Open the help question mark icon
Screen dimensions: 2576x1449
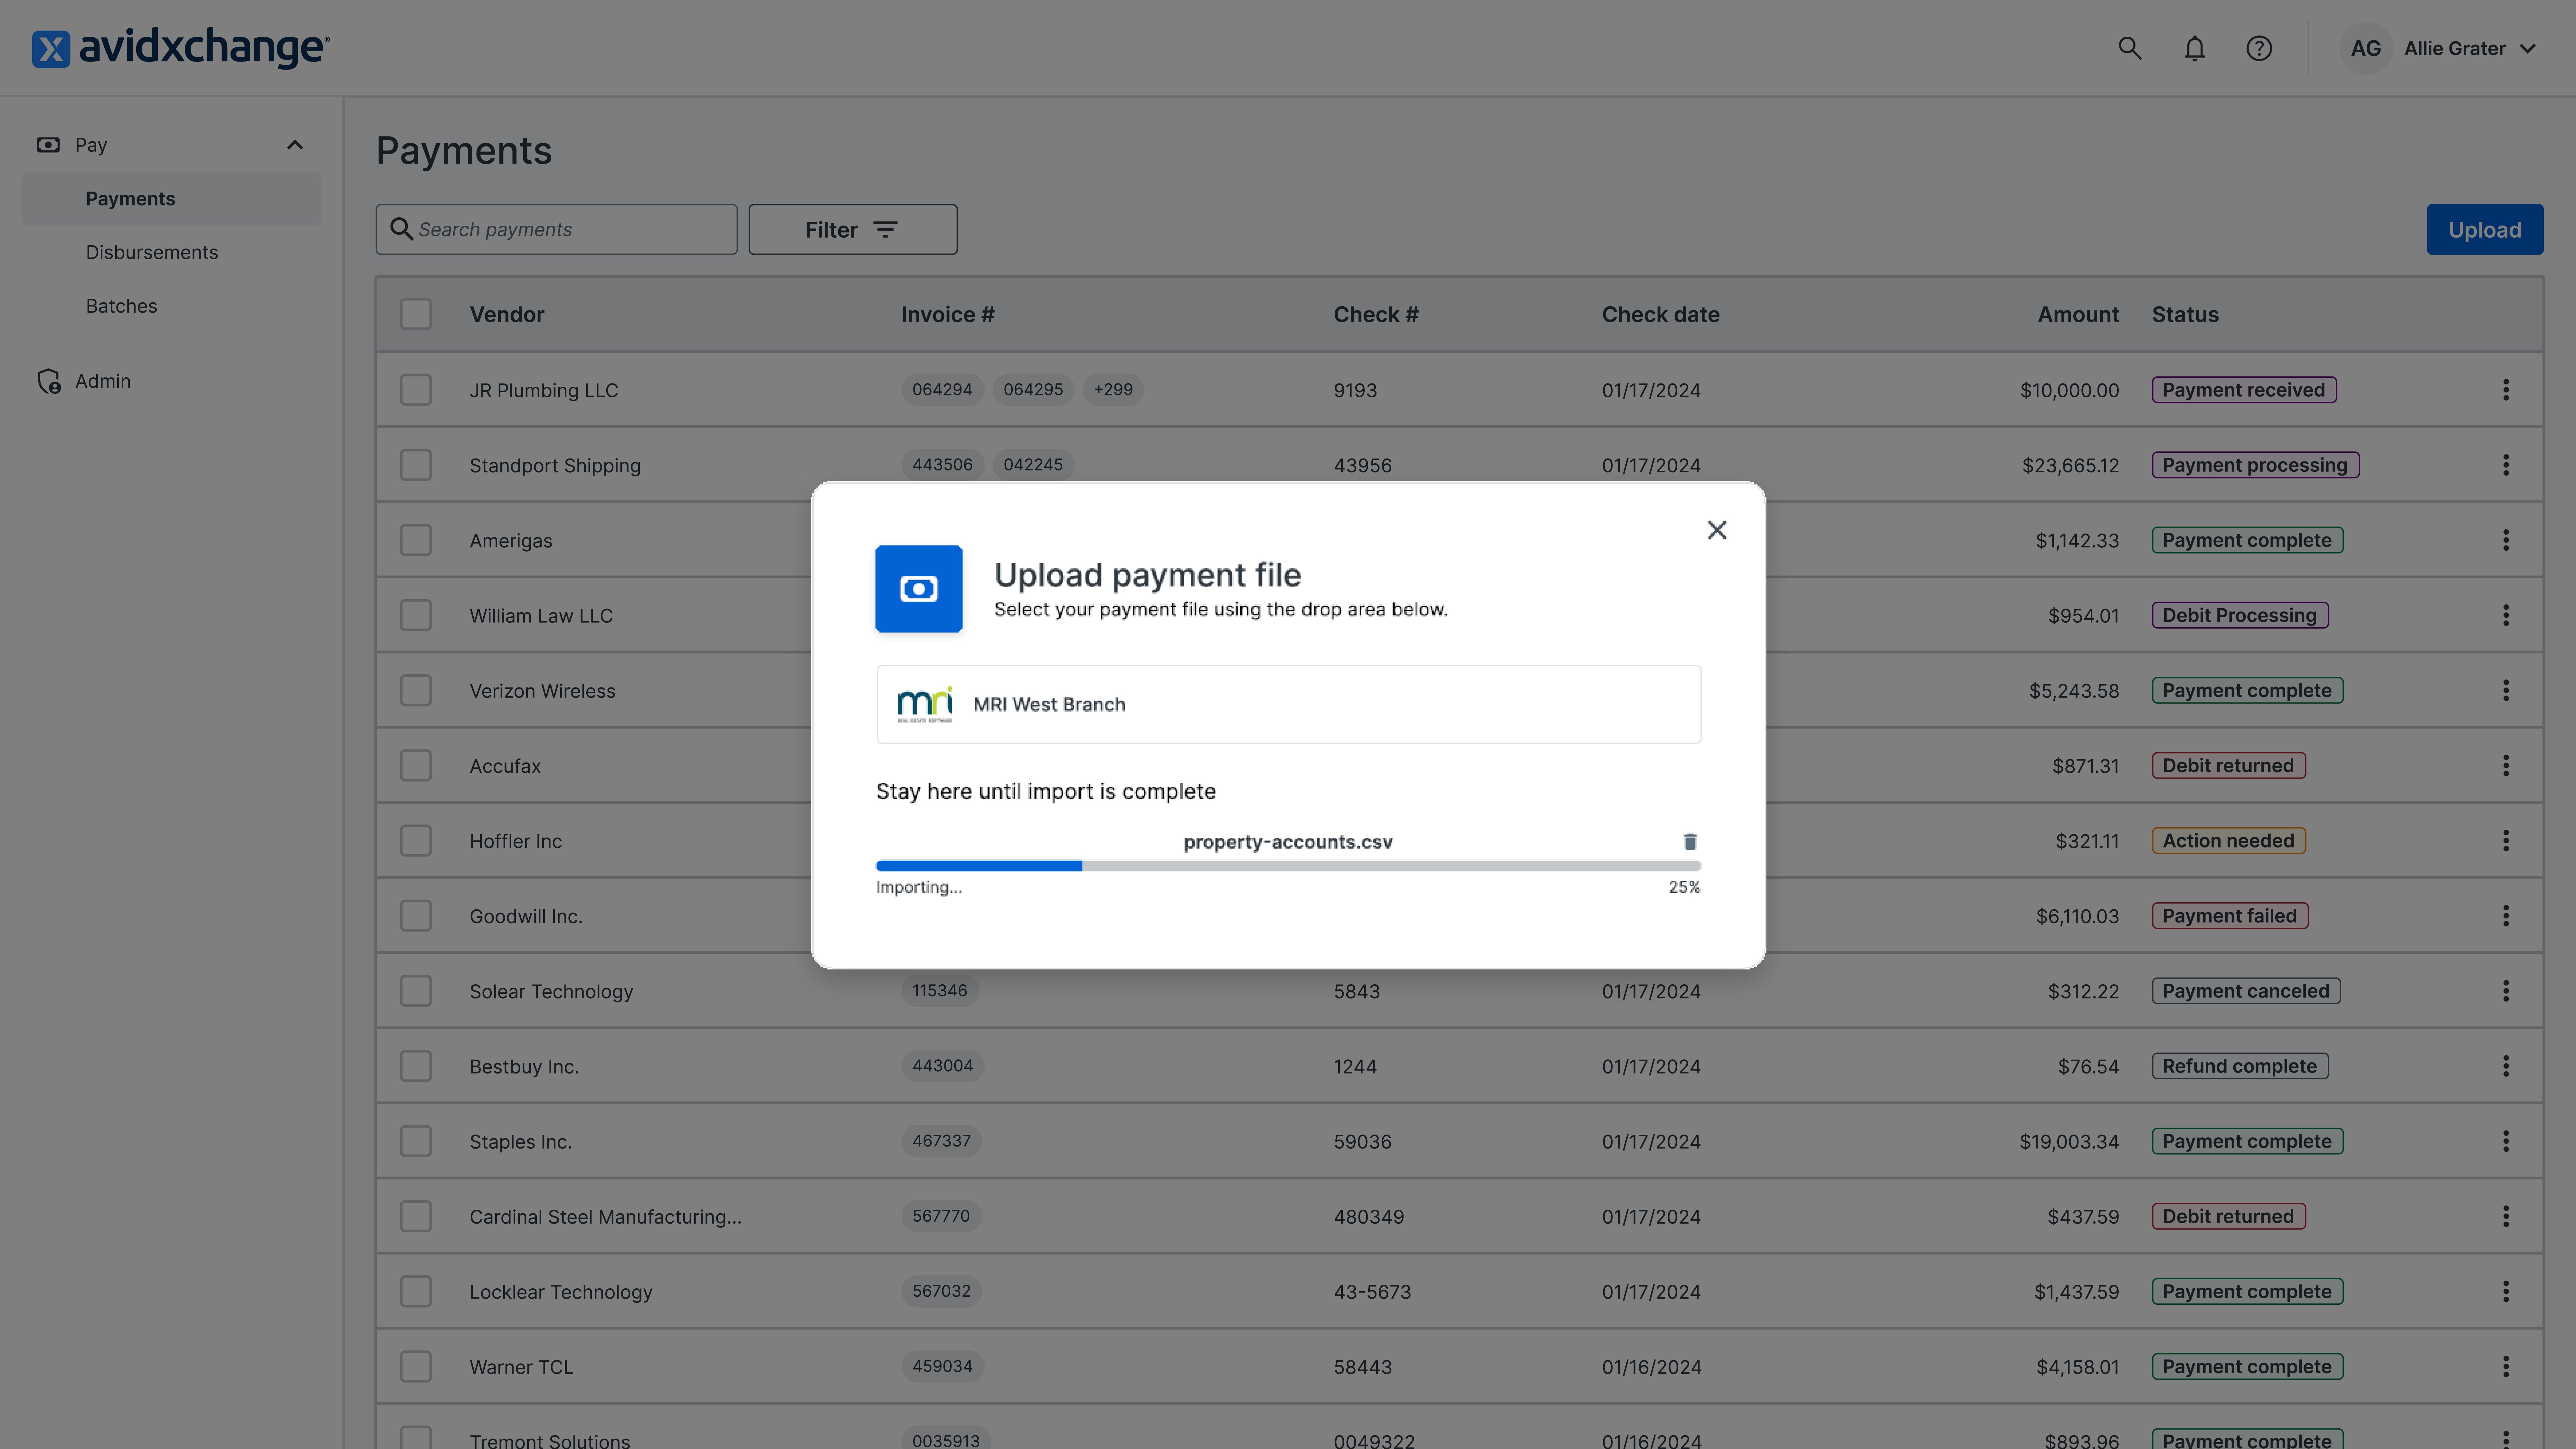coord(2259,48)
